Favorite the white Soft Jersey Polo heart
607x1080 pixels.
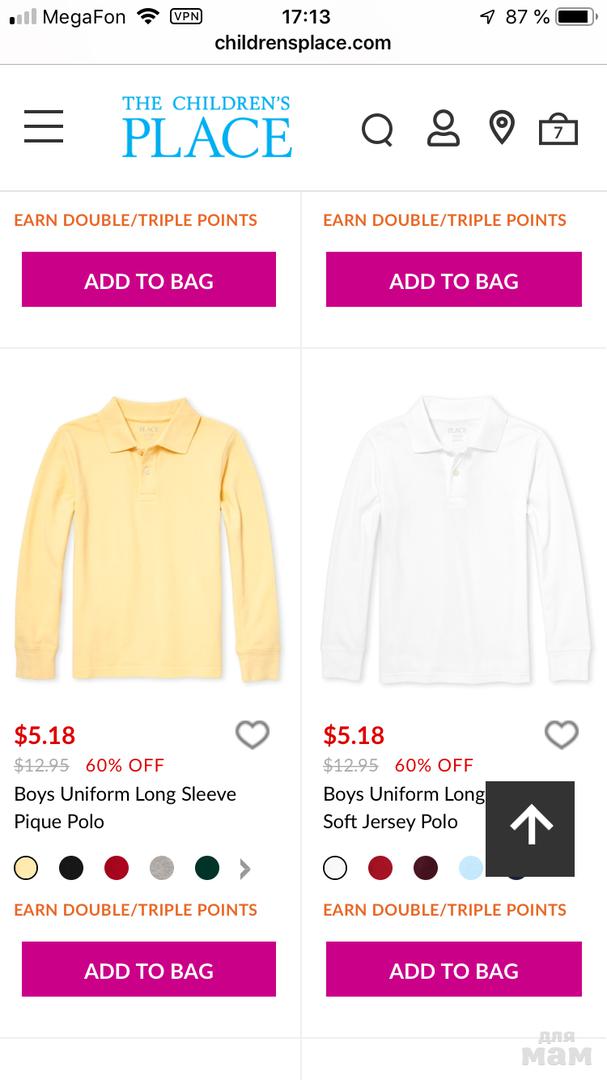561,735
